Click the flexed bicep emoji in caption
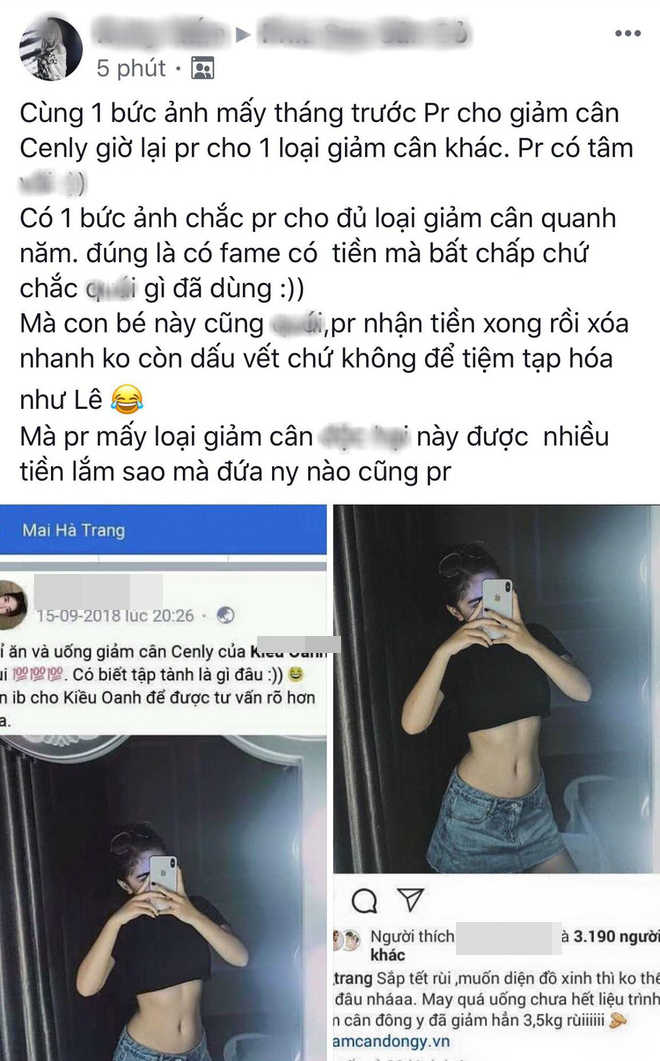The image size is (660, 1061). tap(617, 1020)
